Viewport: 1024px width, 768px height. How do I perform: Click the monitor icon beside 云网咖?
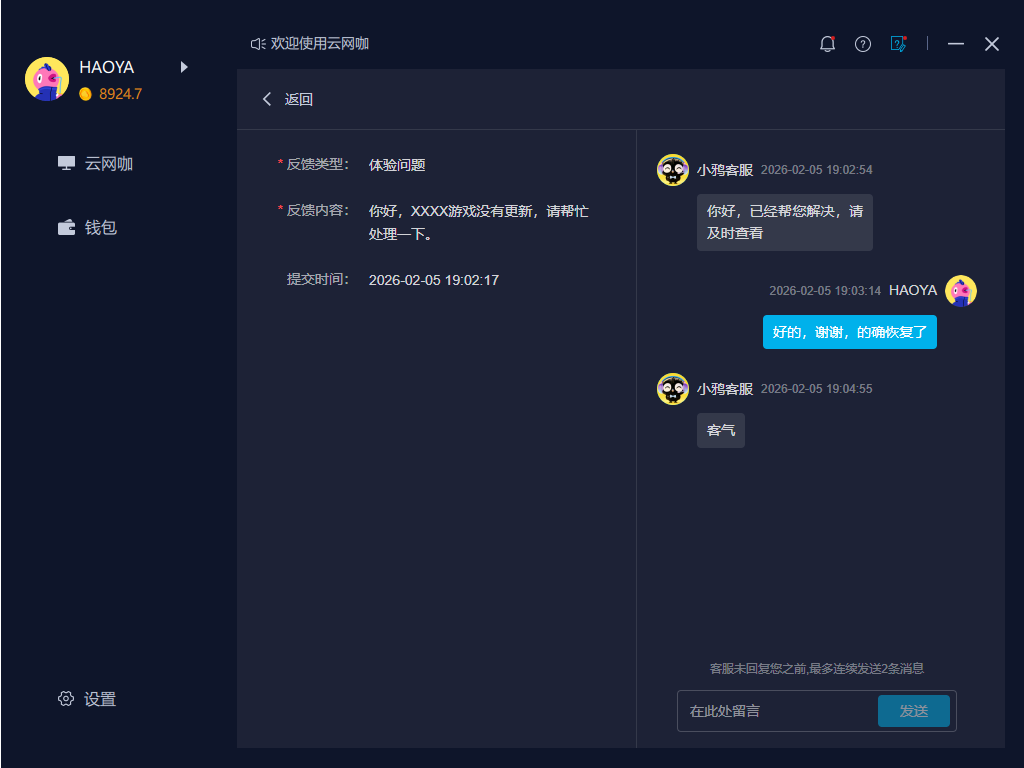click(x=66, y=164)
